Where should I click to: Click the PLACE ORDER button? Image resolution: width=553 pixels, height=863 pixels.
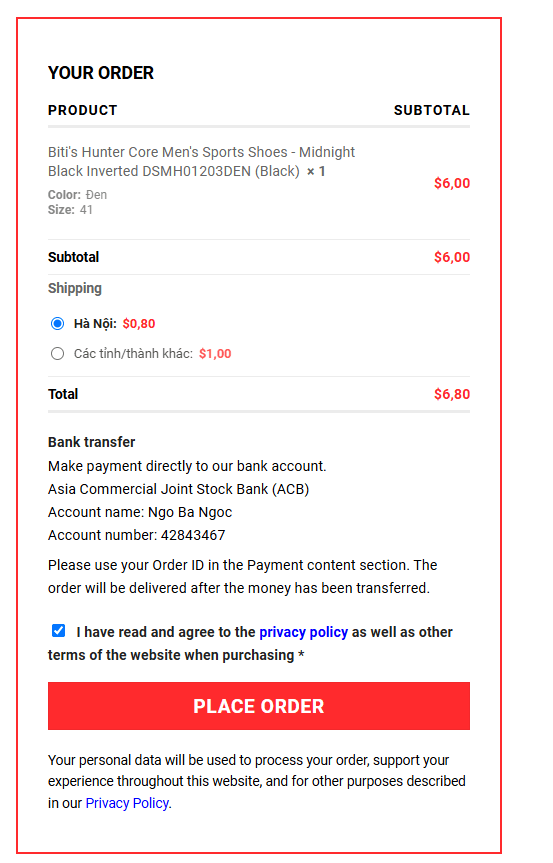coord(259,706)
